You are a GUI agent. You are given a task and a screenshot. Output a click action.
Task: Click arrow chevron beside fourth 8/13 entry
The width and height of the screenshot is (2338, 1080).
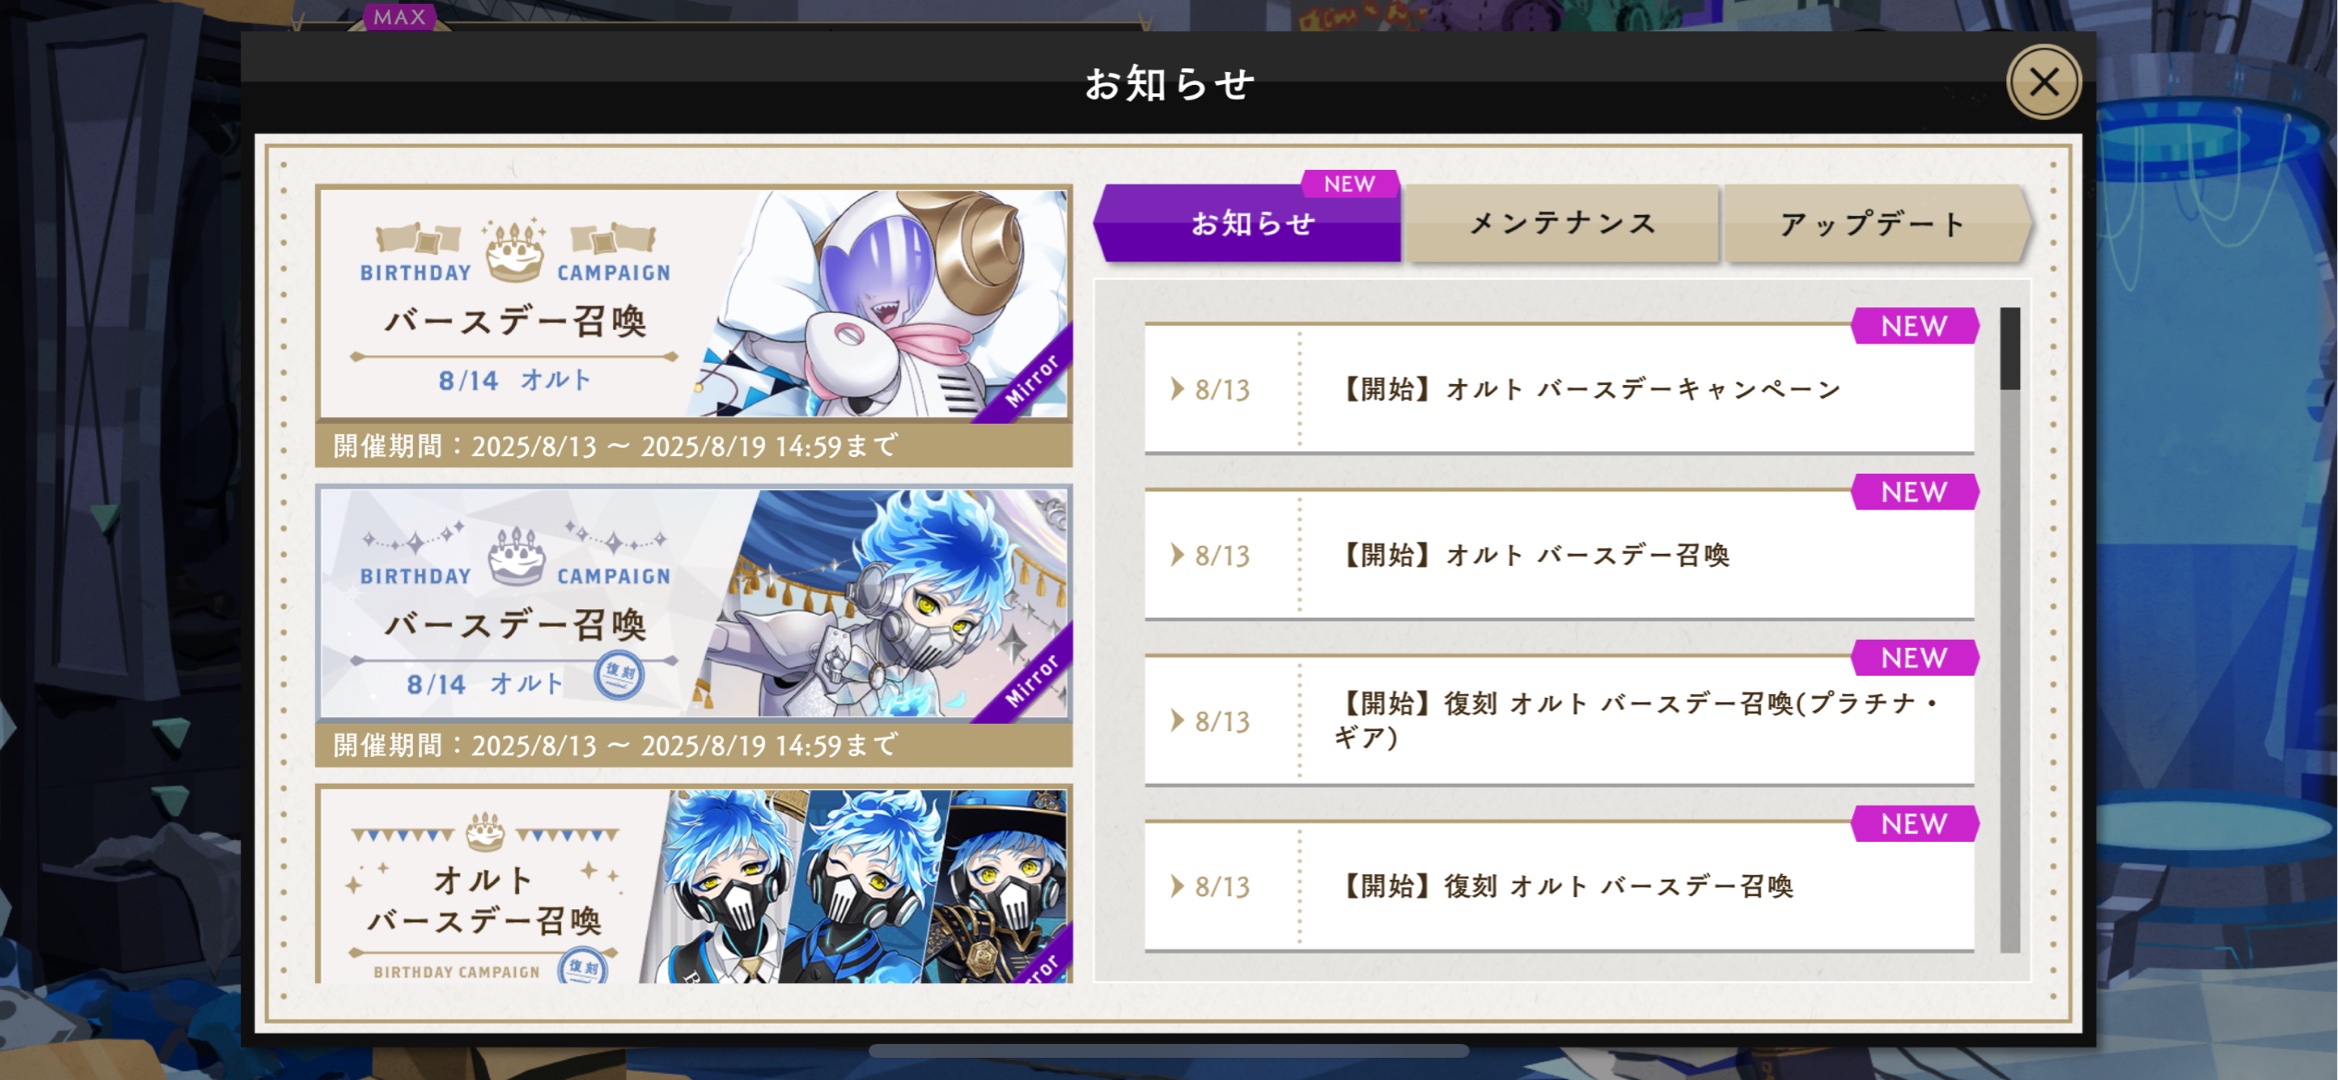(1177, 886)
